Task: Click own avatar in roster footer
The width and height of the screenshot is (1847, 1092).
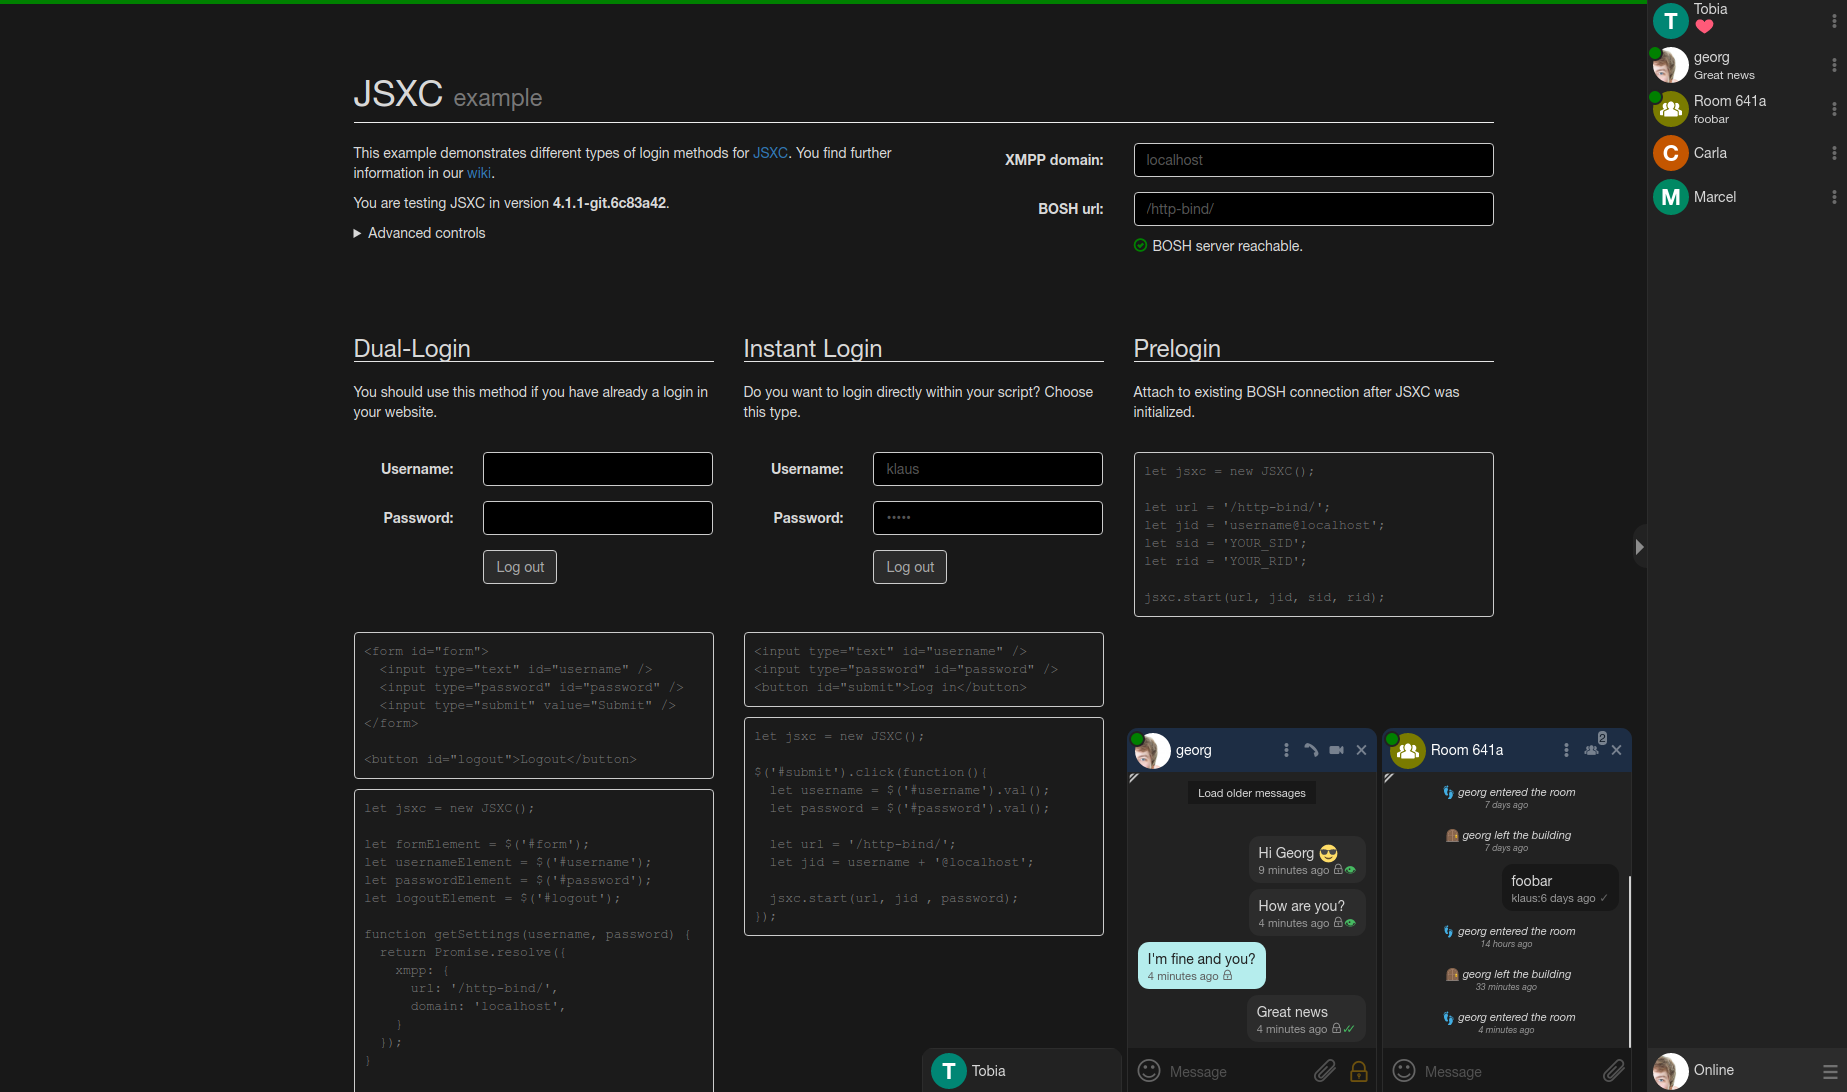Action: point(1670,1071)
